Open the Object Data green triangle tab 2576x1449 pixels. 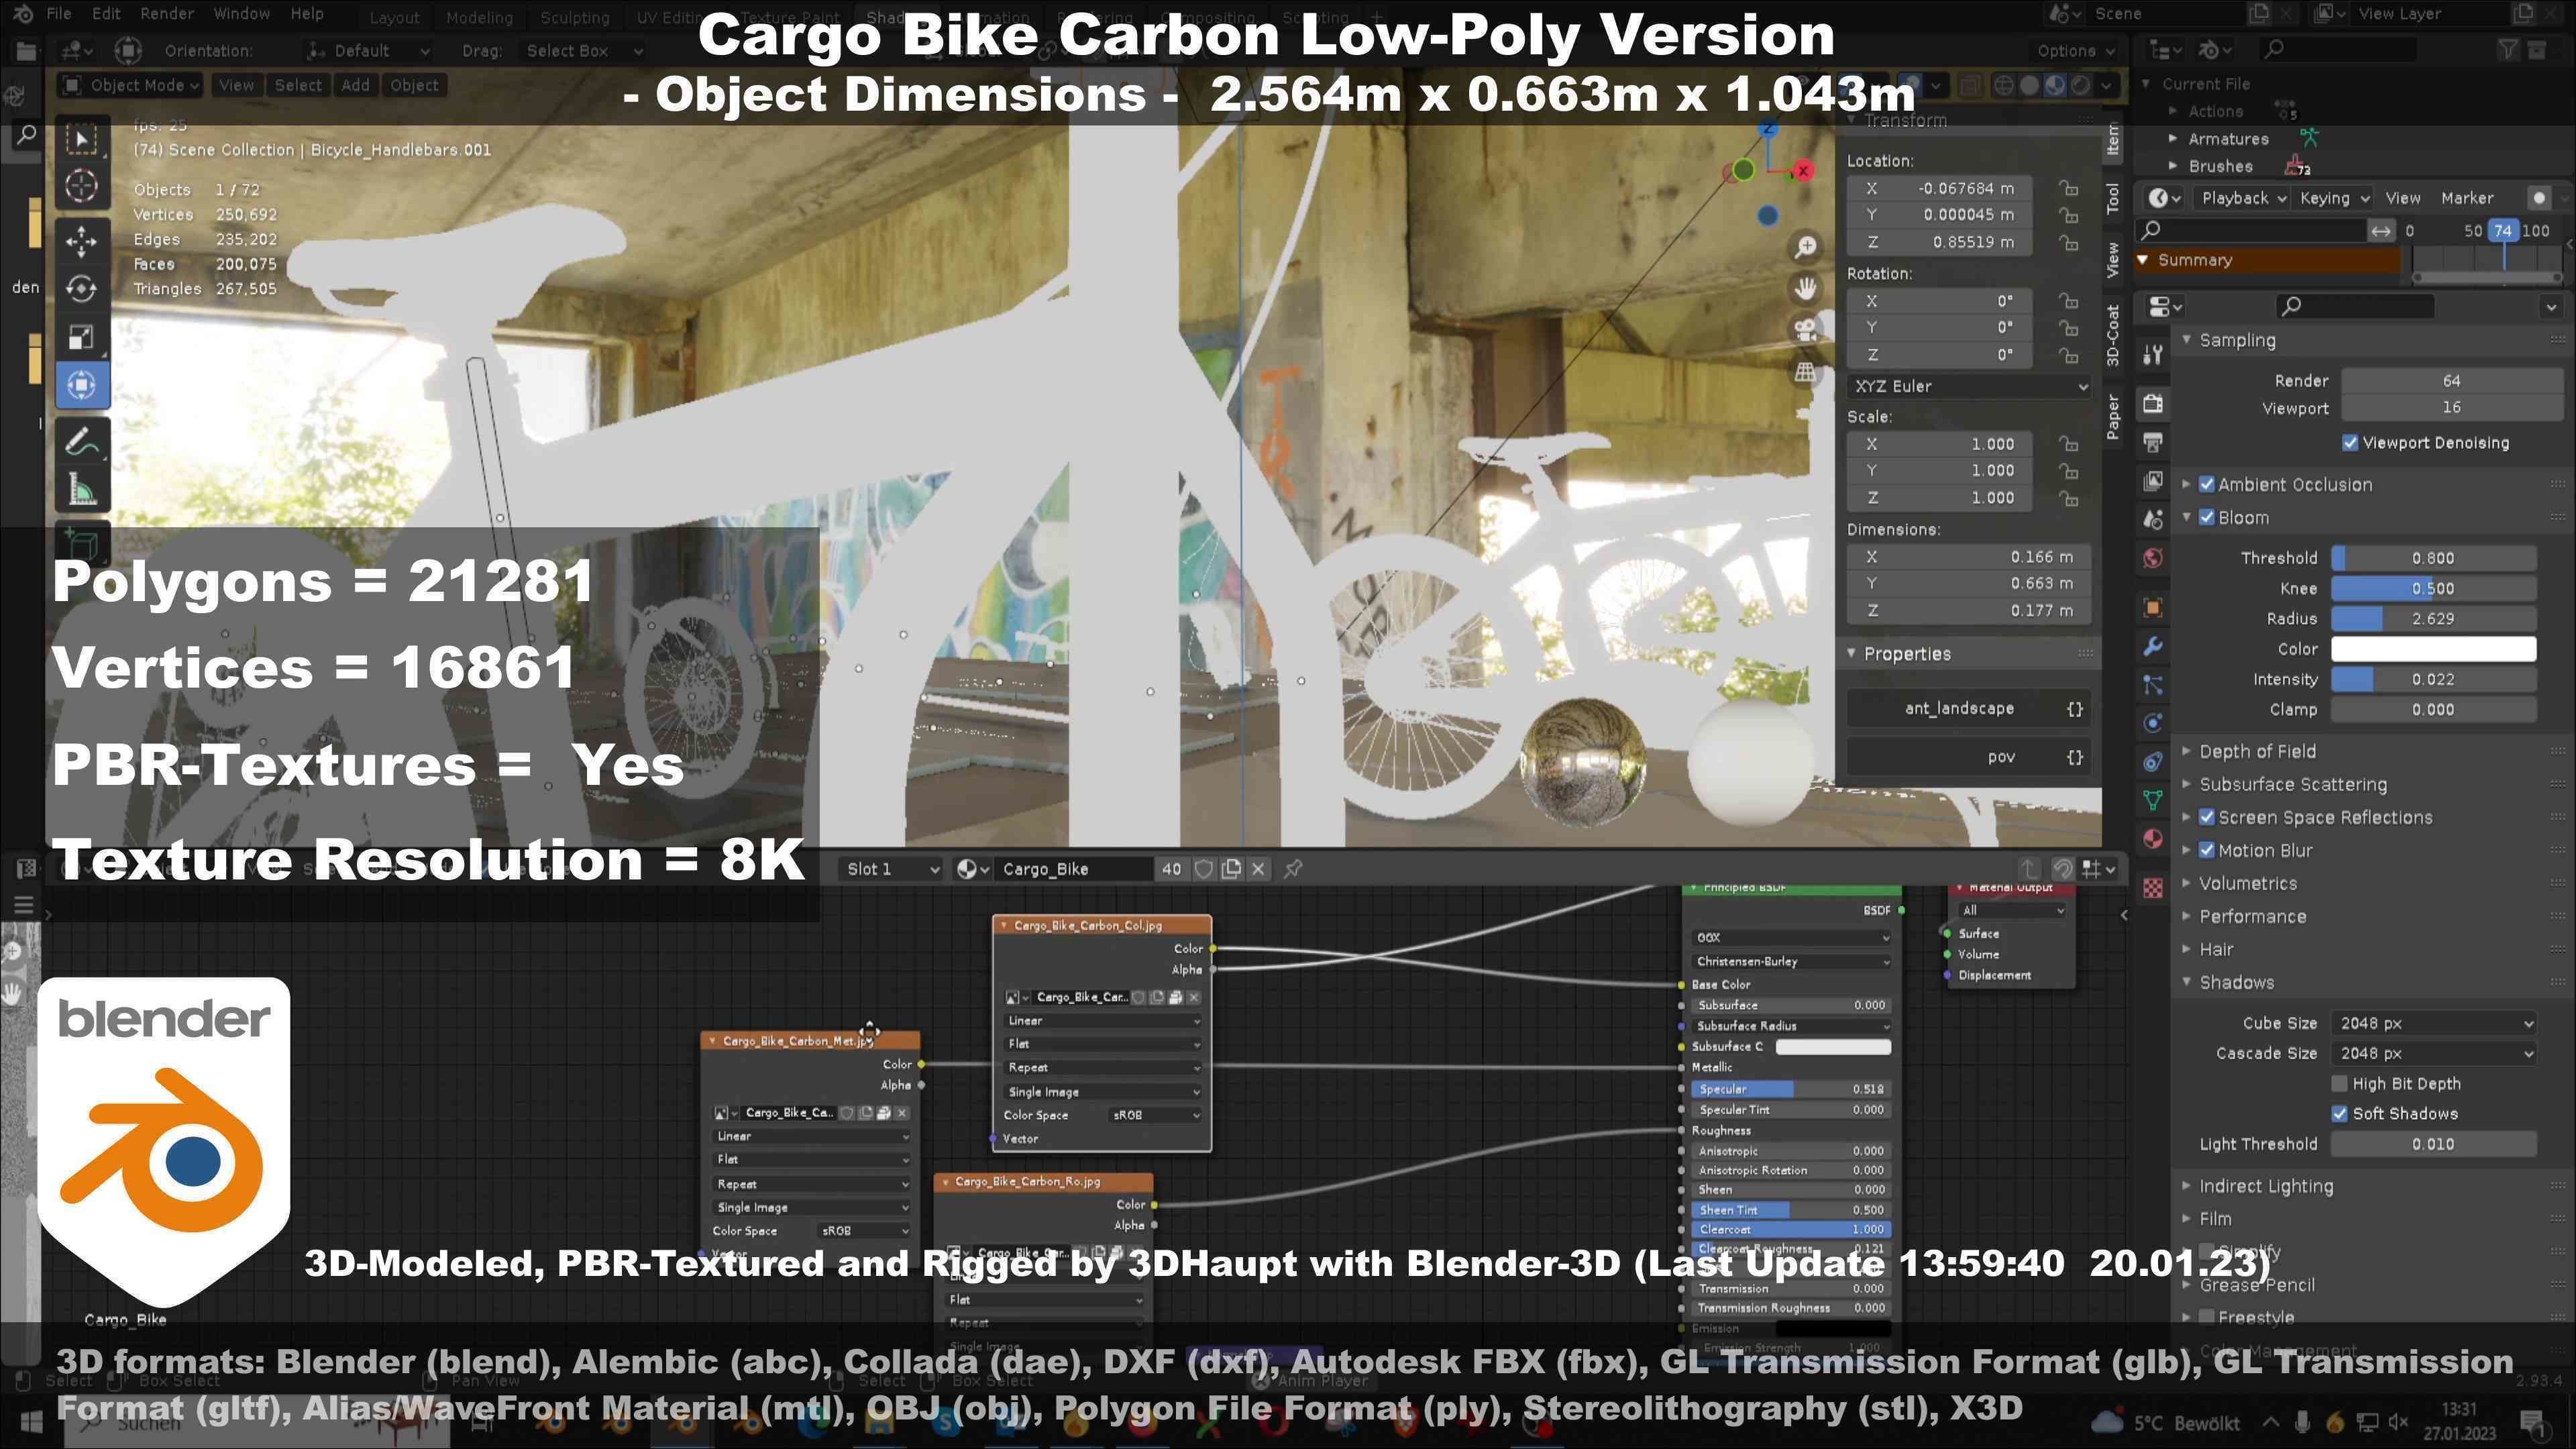[x=2153, y=800]
